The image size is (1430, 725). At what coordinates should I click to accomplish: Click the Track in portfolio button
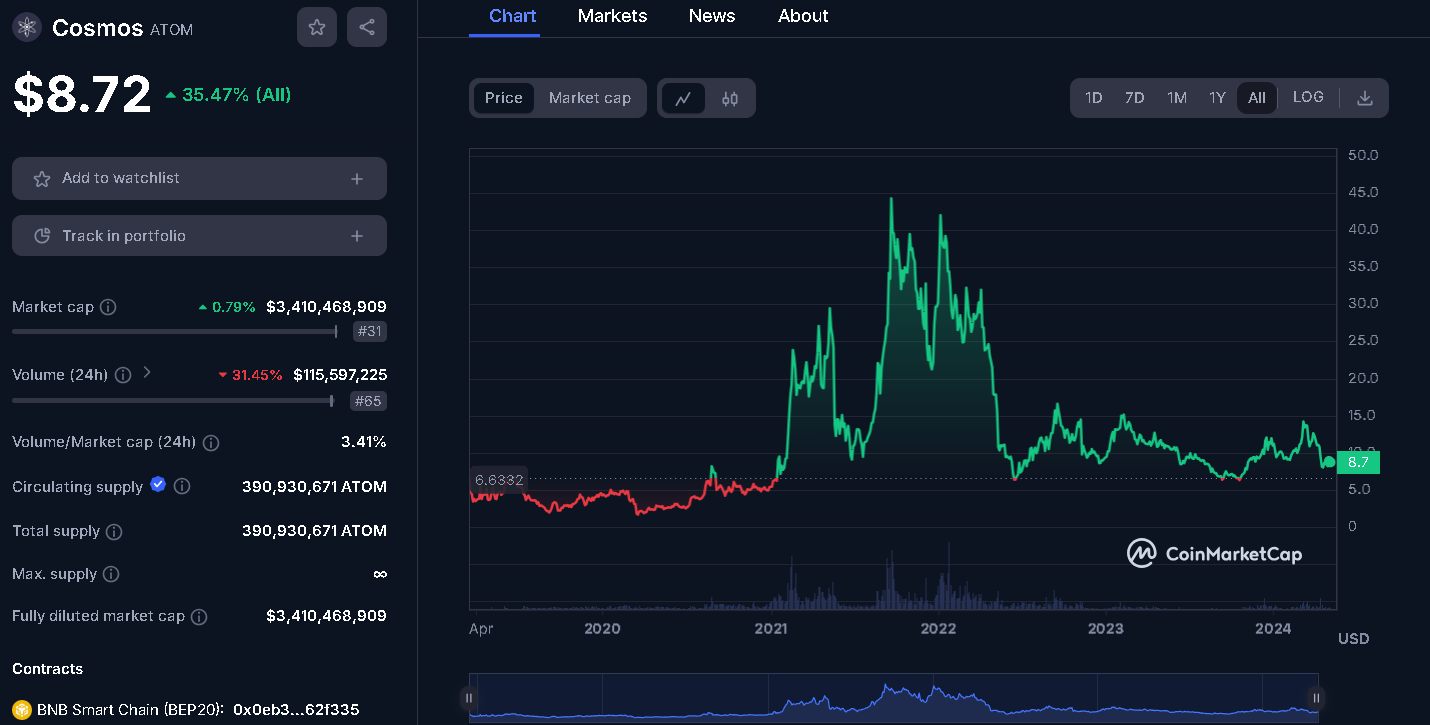199,236
